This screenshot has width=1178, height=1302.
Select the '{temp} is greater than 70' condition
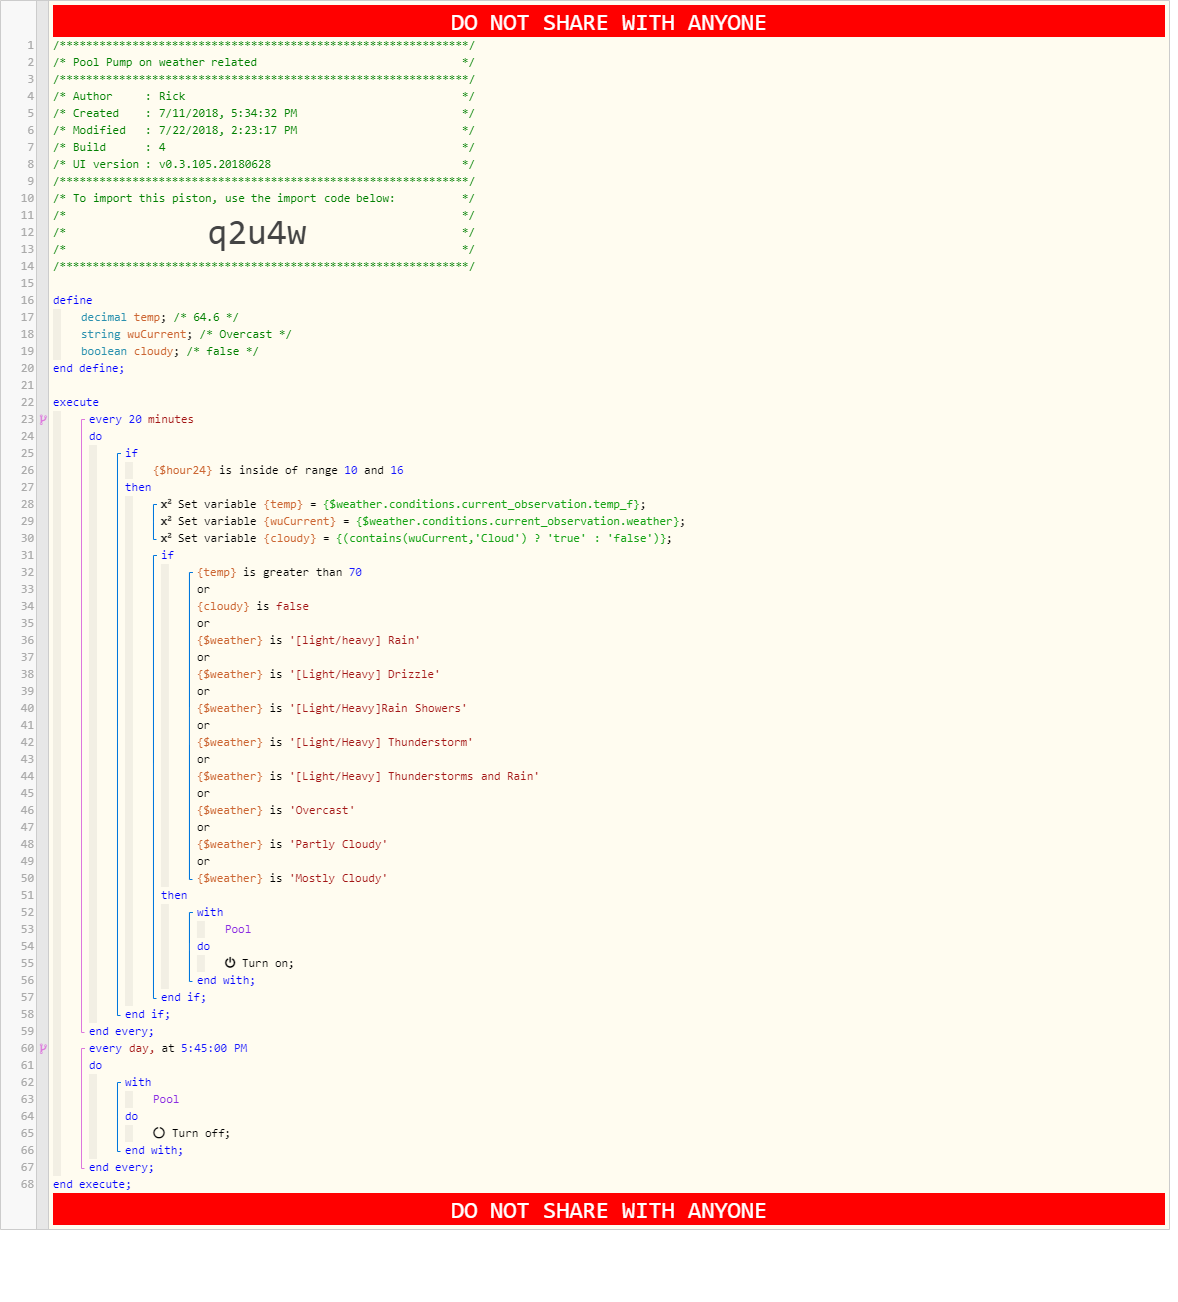(x=279, y=572)
